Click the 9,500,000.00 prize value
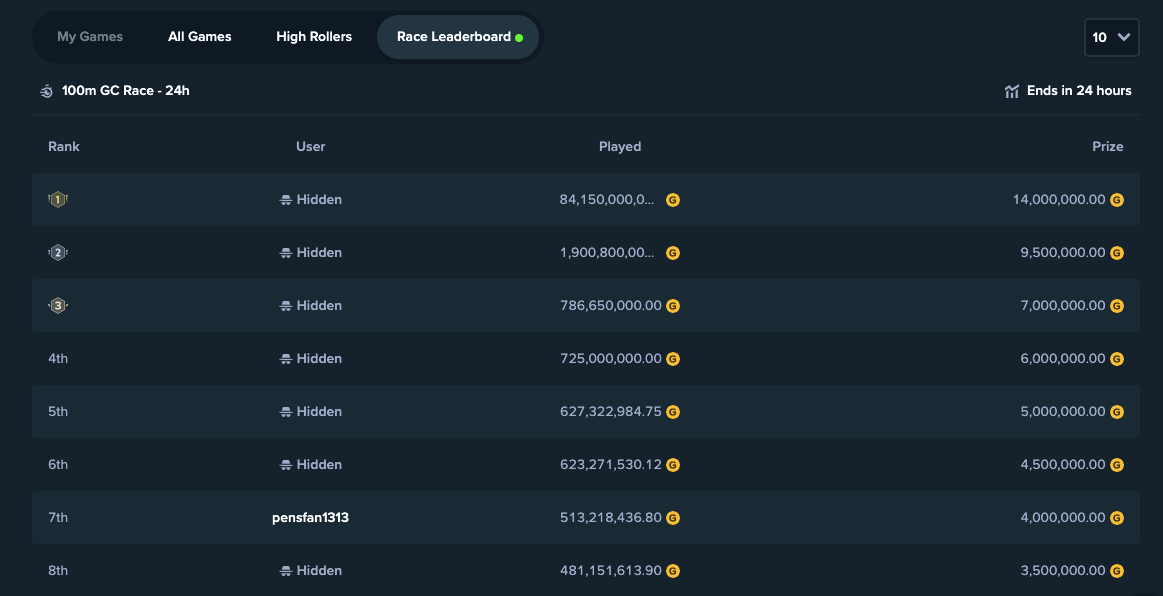Image resolution: width=1163 pixels, height=596 pixels. pos(1063,252)
